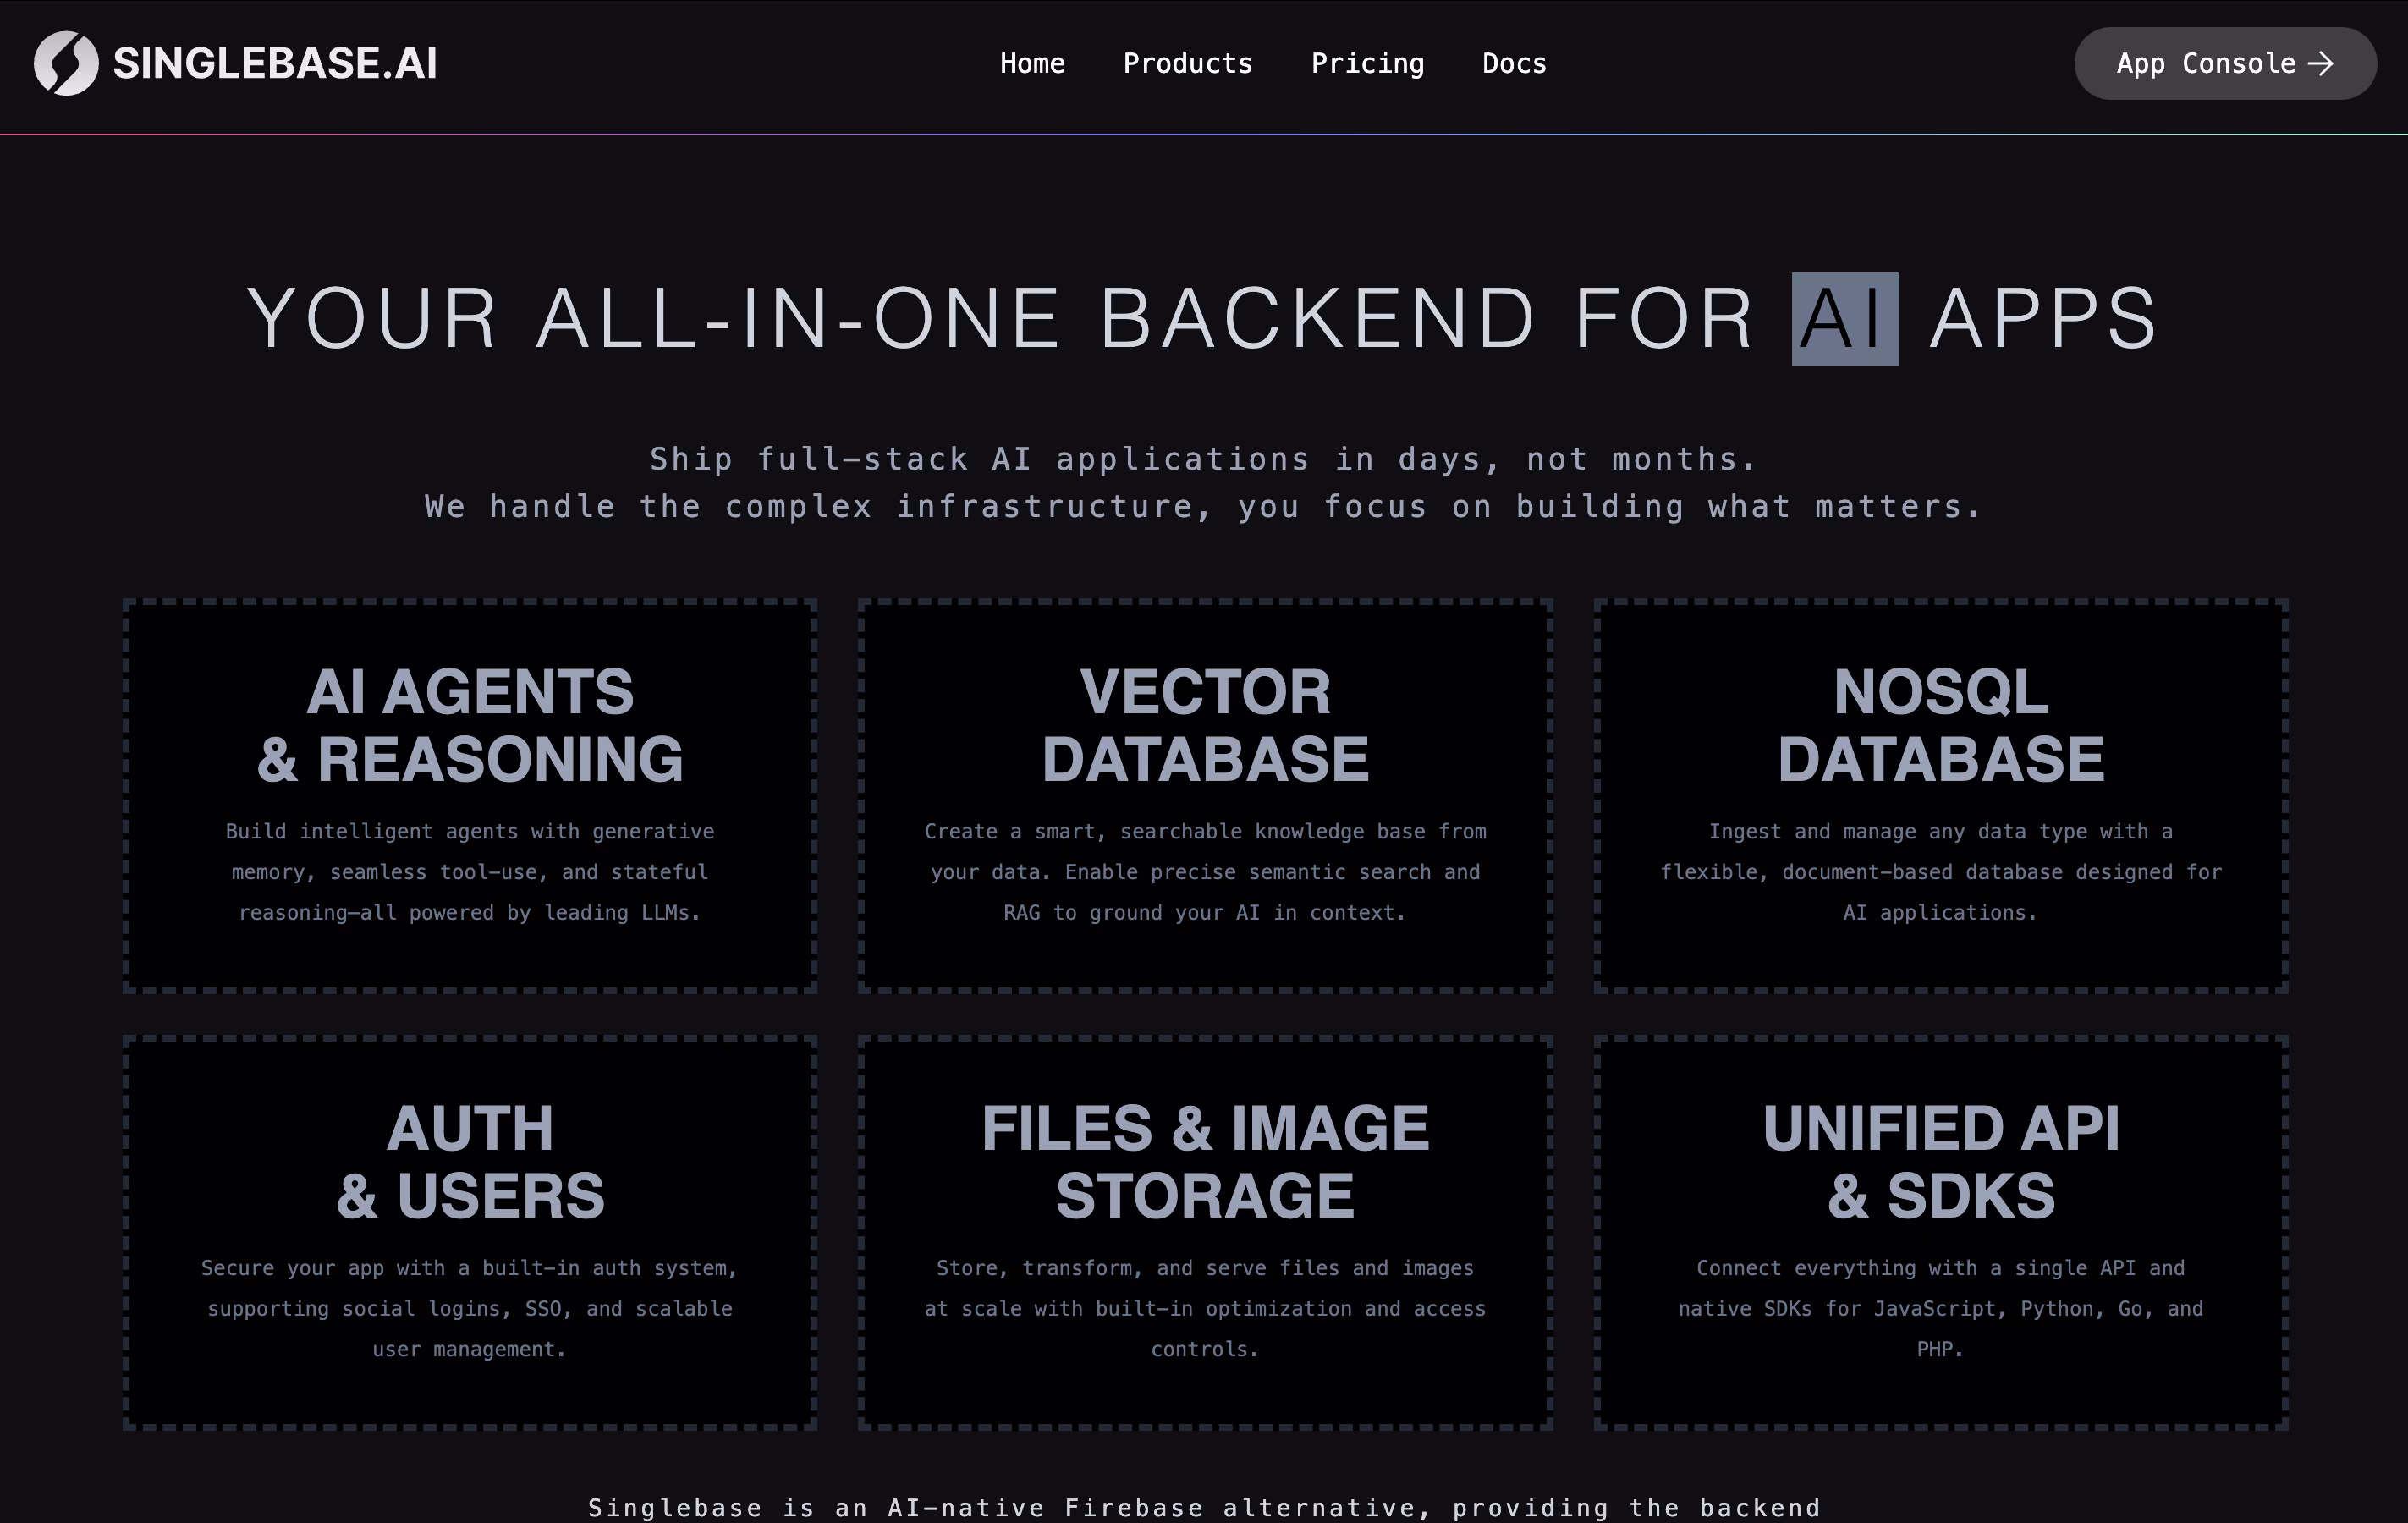This screenshot has height=1523, width=2408.
Task: Open the Docs nav item
Action: click(1514, 63)
